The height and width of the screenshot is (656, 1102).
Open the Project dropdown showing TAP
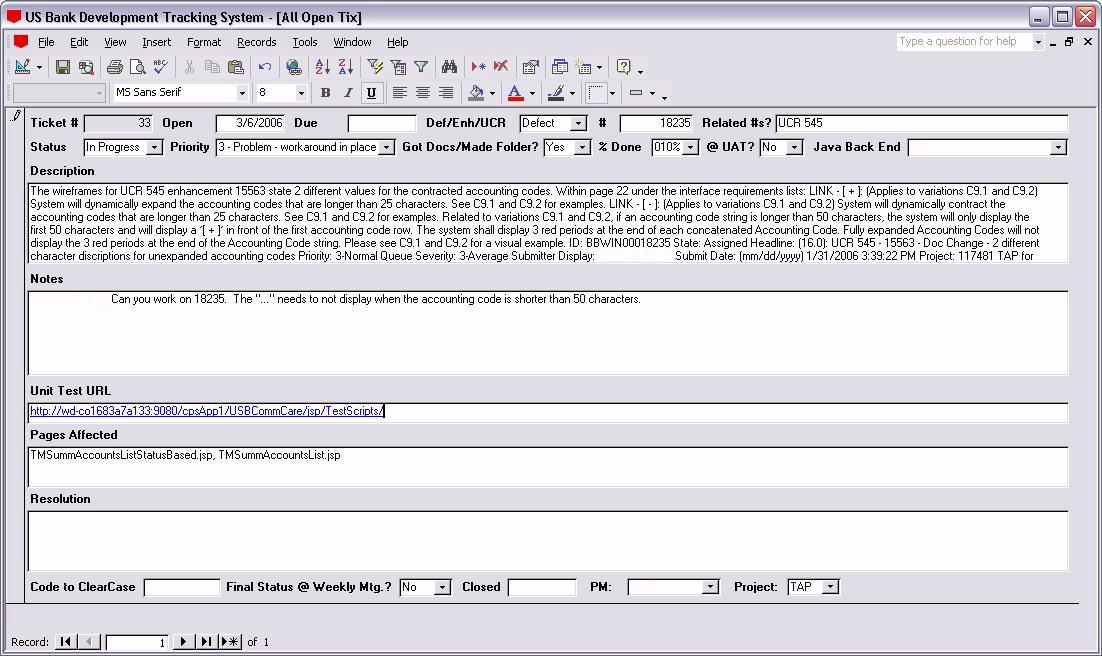coord(830,587)
